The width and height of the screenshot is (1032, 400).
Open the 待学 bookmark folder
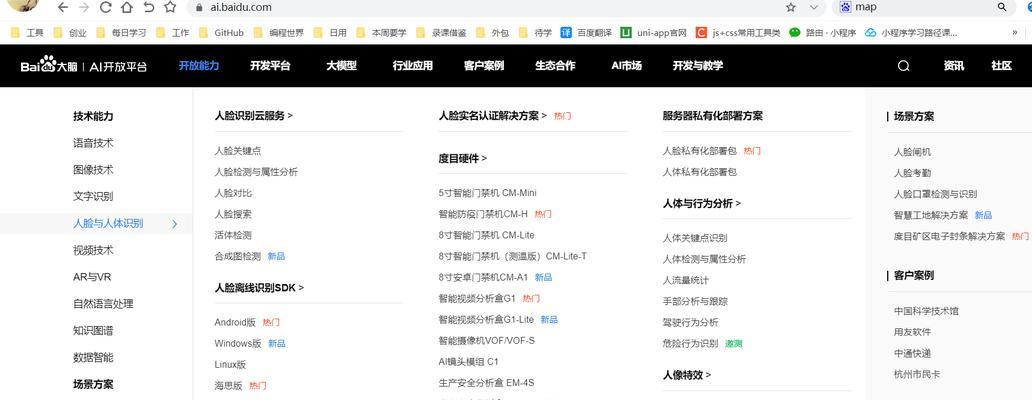click(x=535, y=32)
